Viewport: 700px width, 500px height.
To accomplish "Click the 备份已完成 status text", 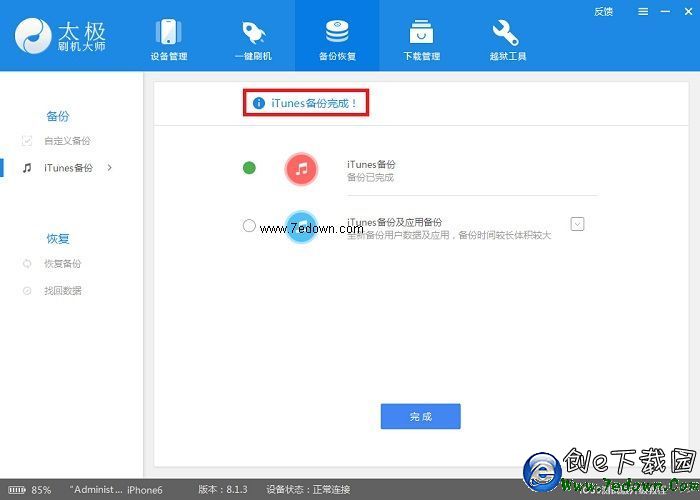I will click(x=370, y=178).
